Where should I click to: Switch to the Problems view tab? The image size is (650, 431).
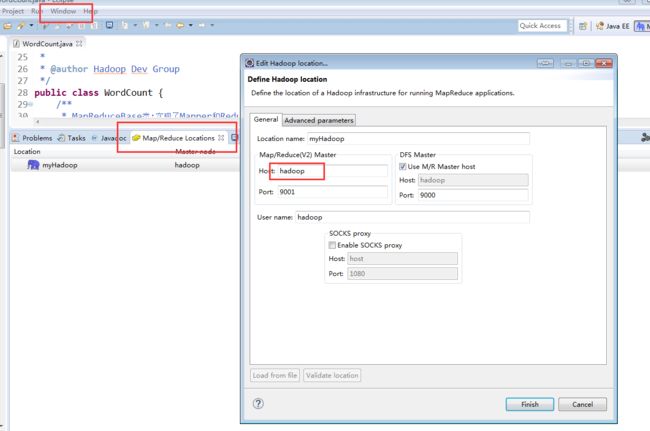click(32, 138)
